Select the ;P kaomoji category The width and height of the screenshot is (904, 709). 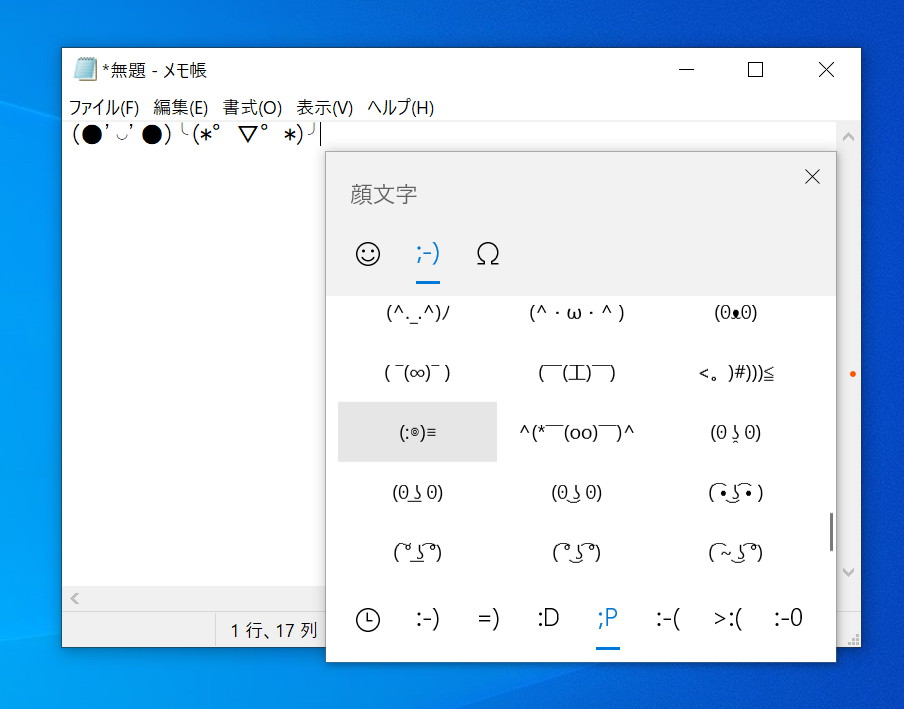608,618
